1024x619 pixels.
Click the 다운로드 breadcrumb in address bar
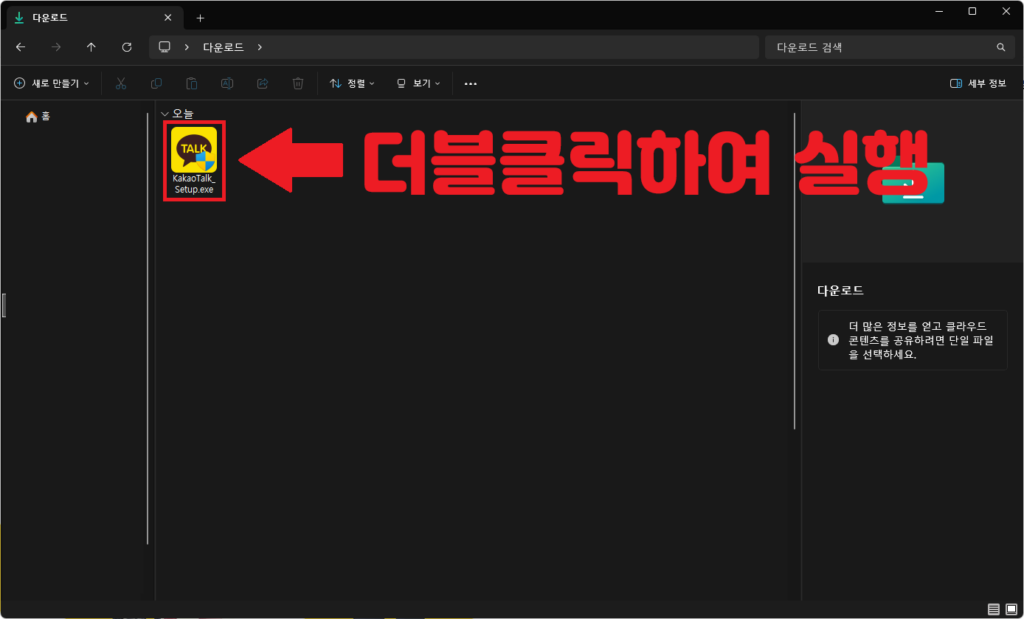[223, 47]
